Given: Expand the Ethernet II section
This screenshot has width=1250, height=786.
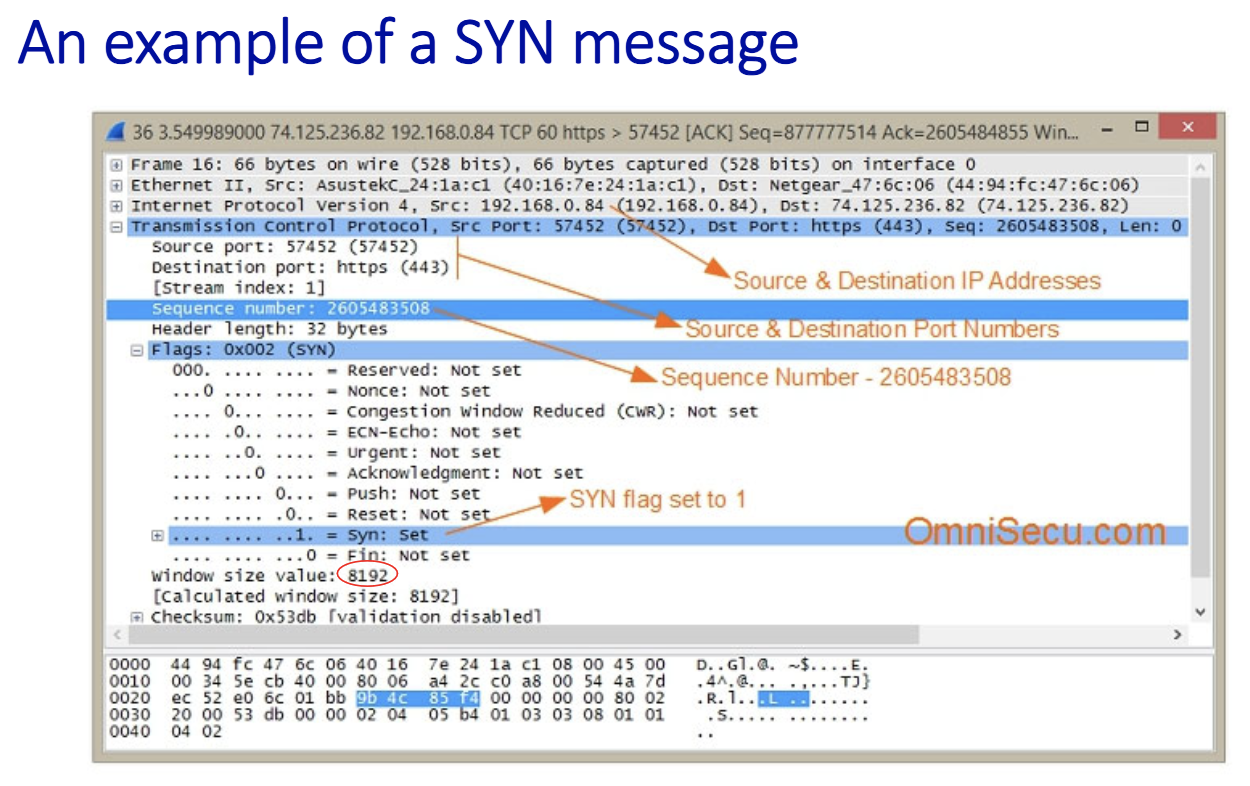Looking at the screenshot, I should pos(117,185).
